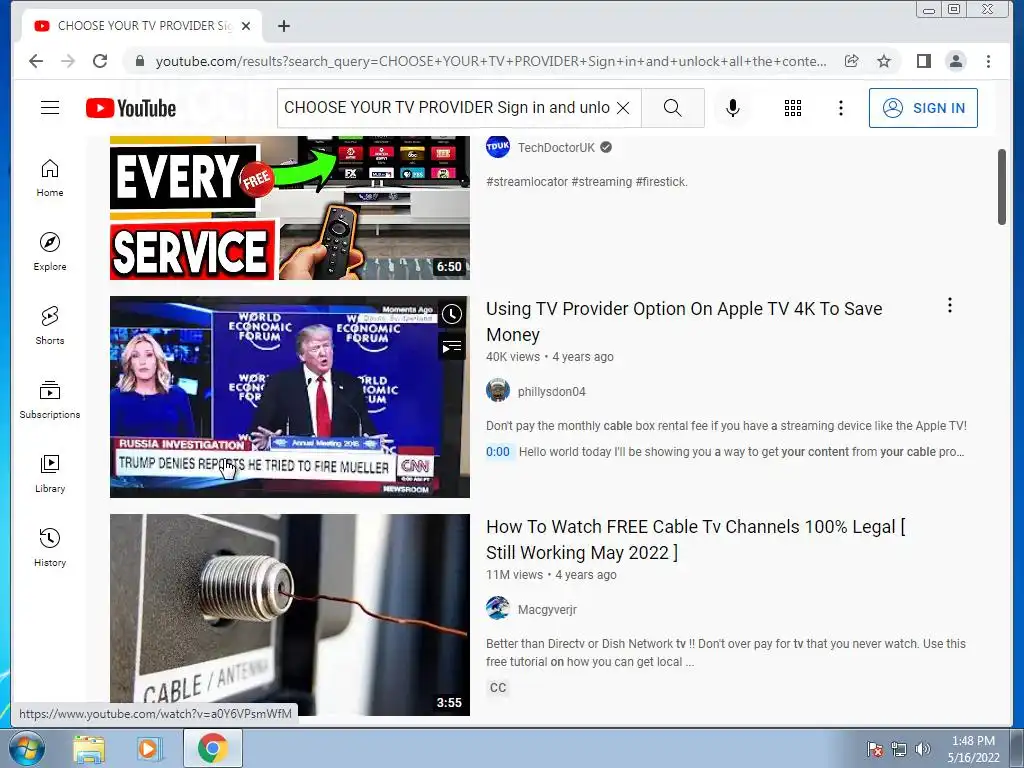Go back in the browser
This screenshot has width=1024, height=768.
(x=36, y=61)
